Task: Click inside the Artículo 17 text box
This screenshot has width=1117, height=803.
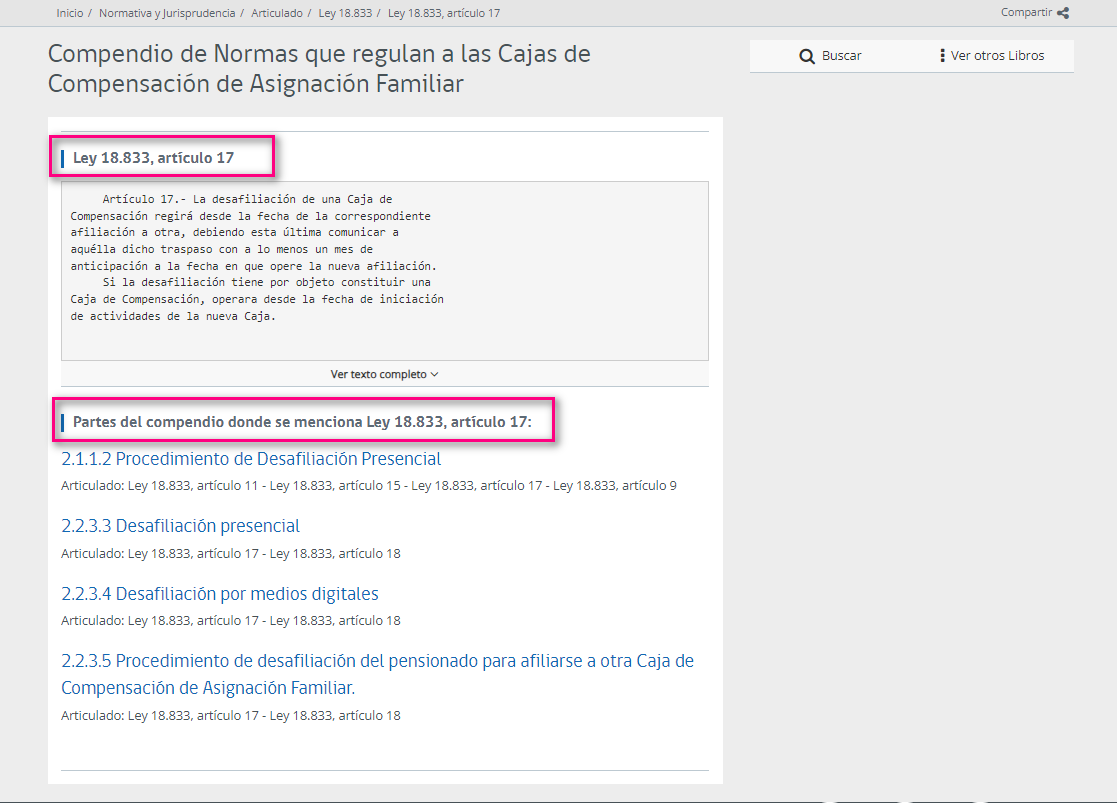Action: (384, 270)
